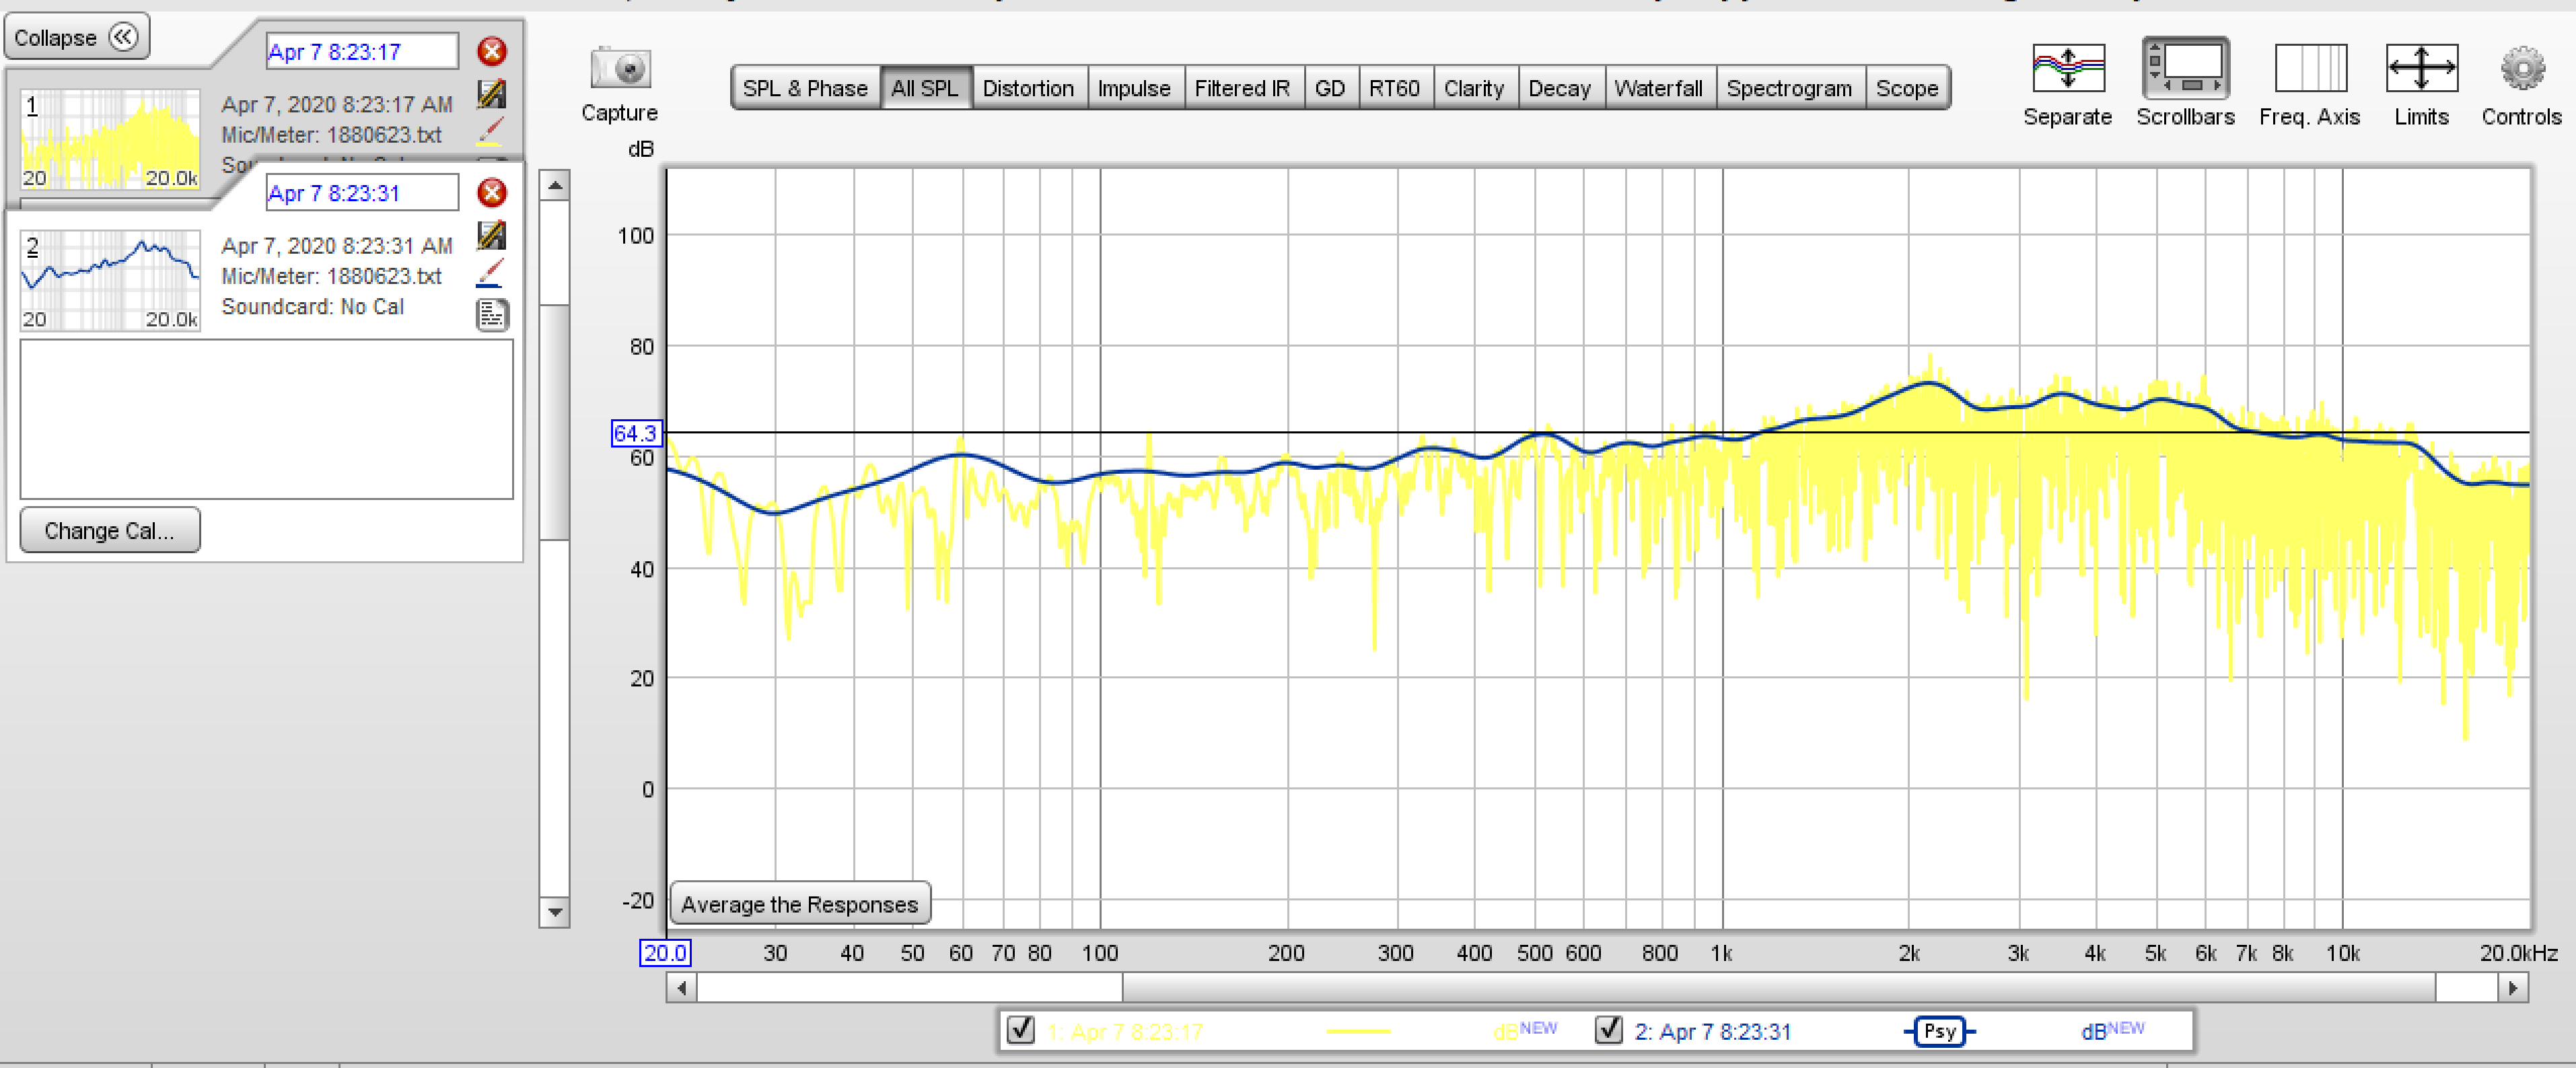Toggle trace 2 Apr 7 8:23:31 checkbox
The height and width of the screenshot is (1068, 2576).
tap(1608, 1029)
